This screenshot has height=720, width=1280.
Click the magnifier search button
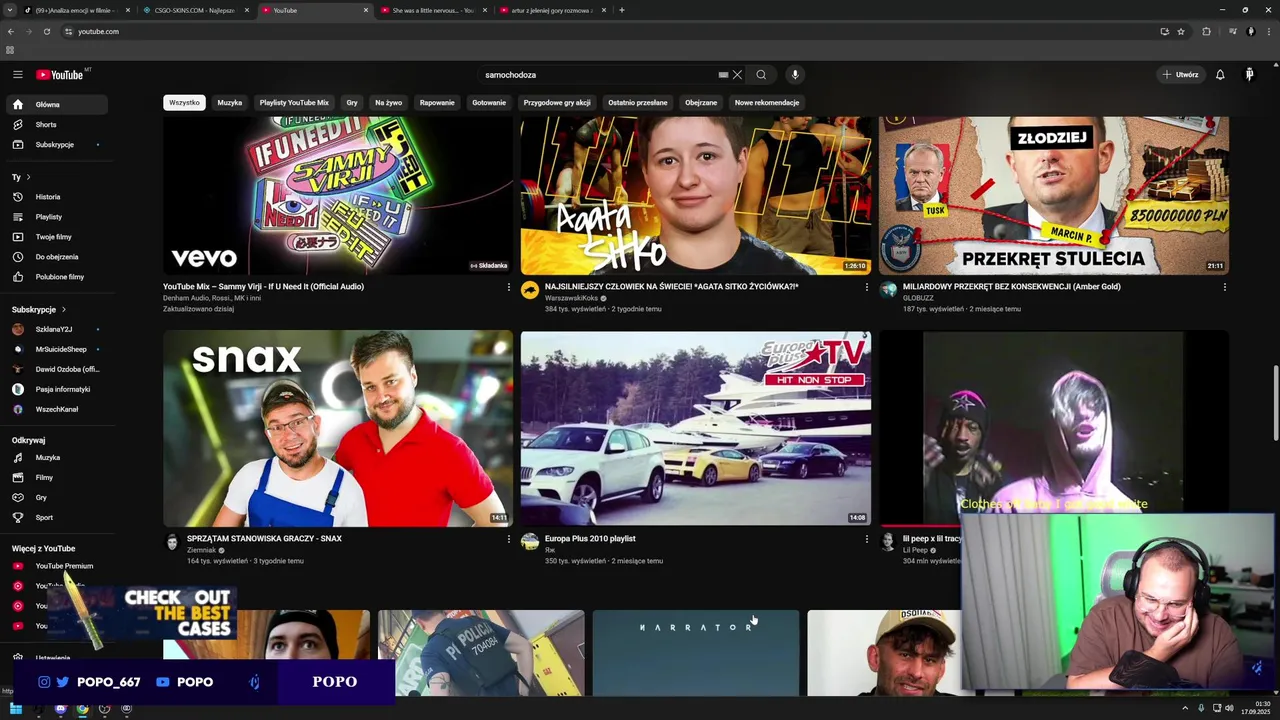click(761, 75)
